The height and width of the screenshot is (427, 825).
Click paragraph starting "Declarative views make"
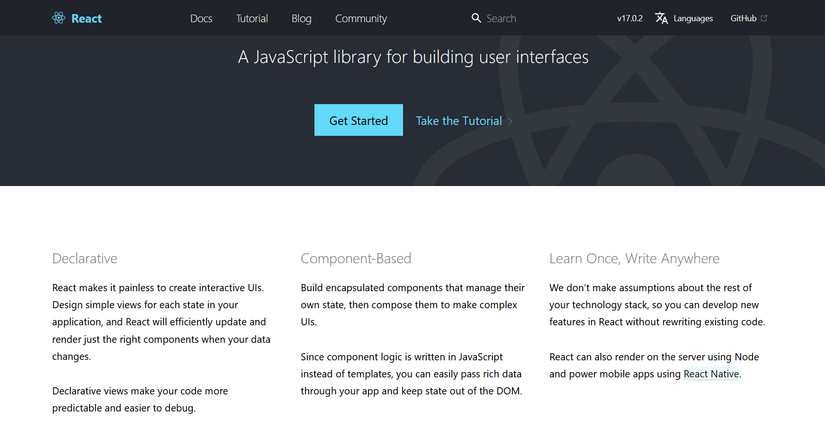(x=140, y=399)
